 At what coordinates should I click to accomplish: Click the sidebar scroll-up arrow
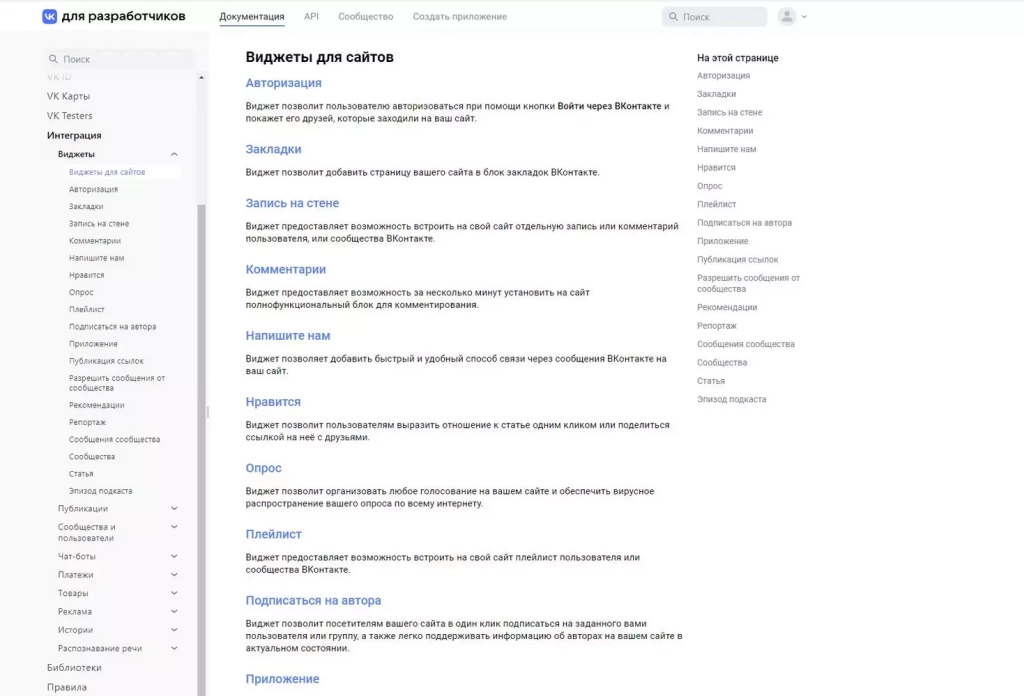201,78
